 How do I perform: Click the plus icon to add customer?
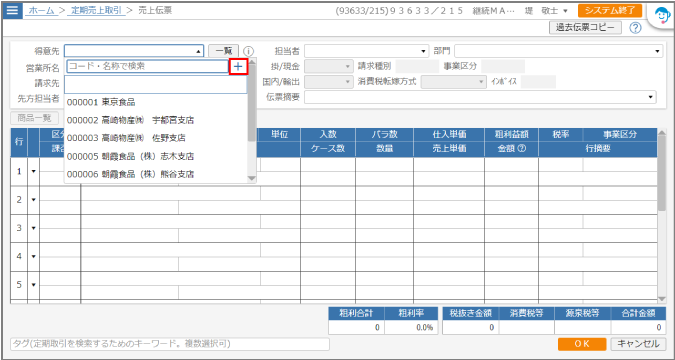coord(238,66)
